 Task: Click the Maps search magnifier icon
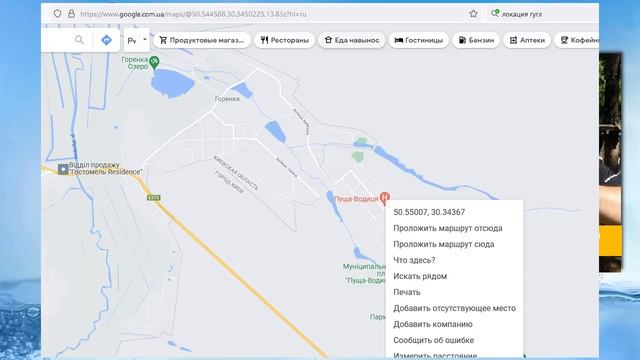(79, 40)
